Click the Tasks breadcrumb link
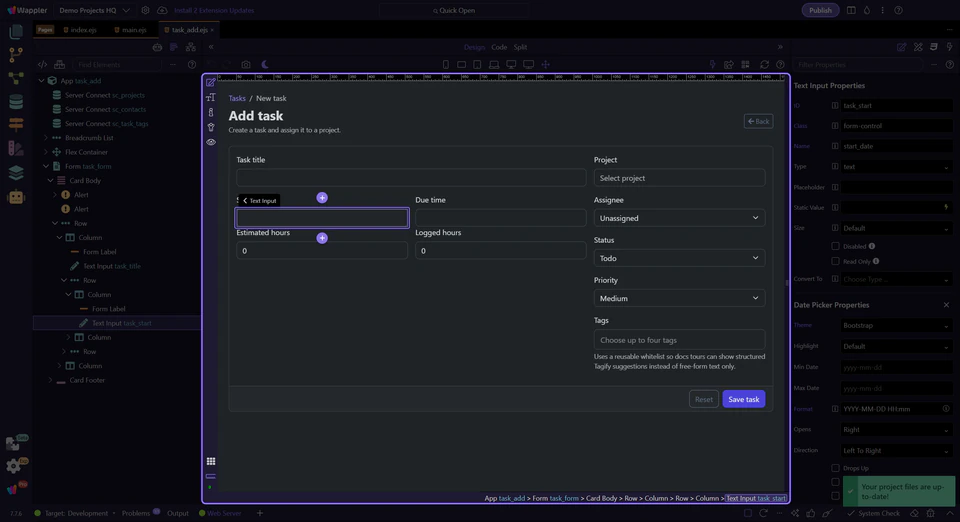The width and height of the screenshot is (960, 522). [x=237, y=98]
